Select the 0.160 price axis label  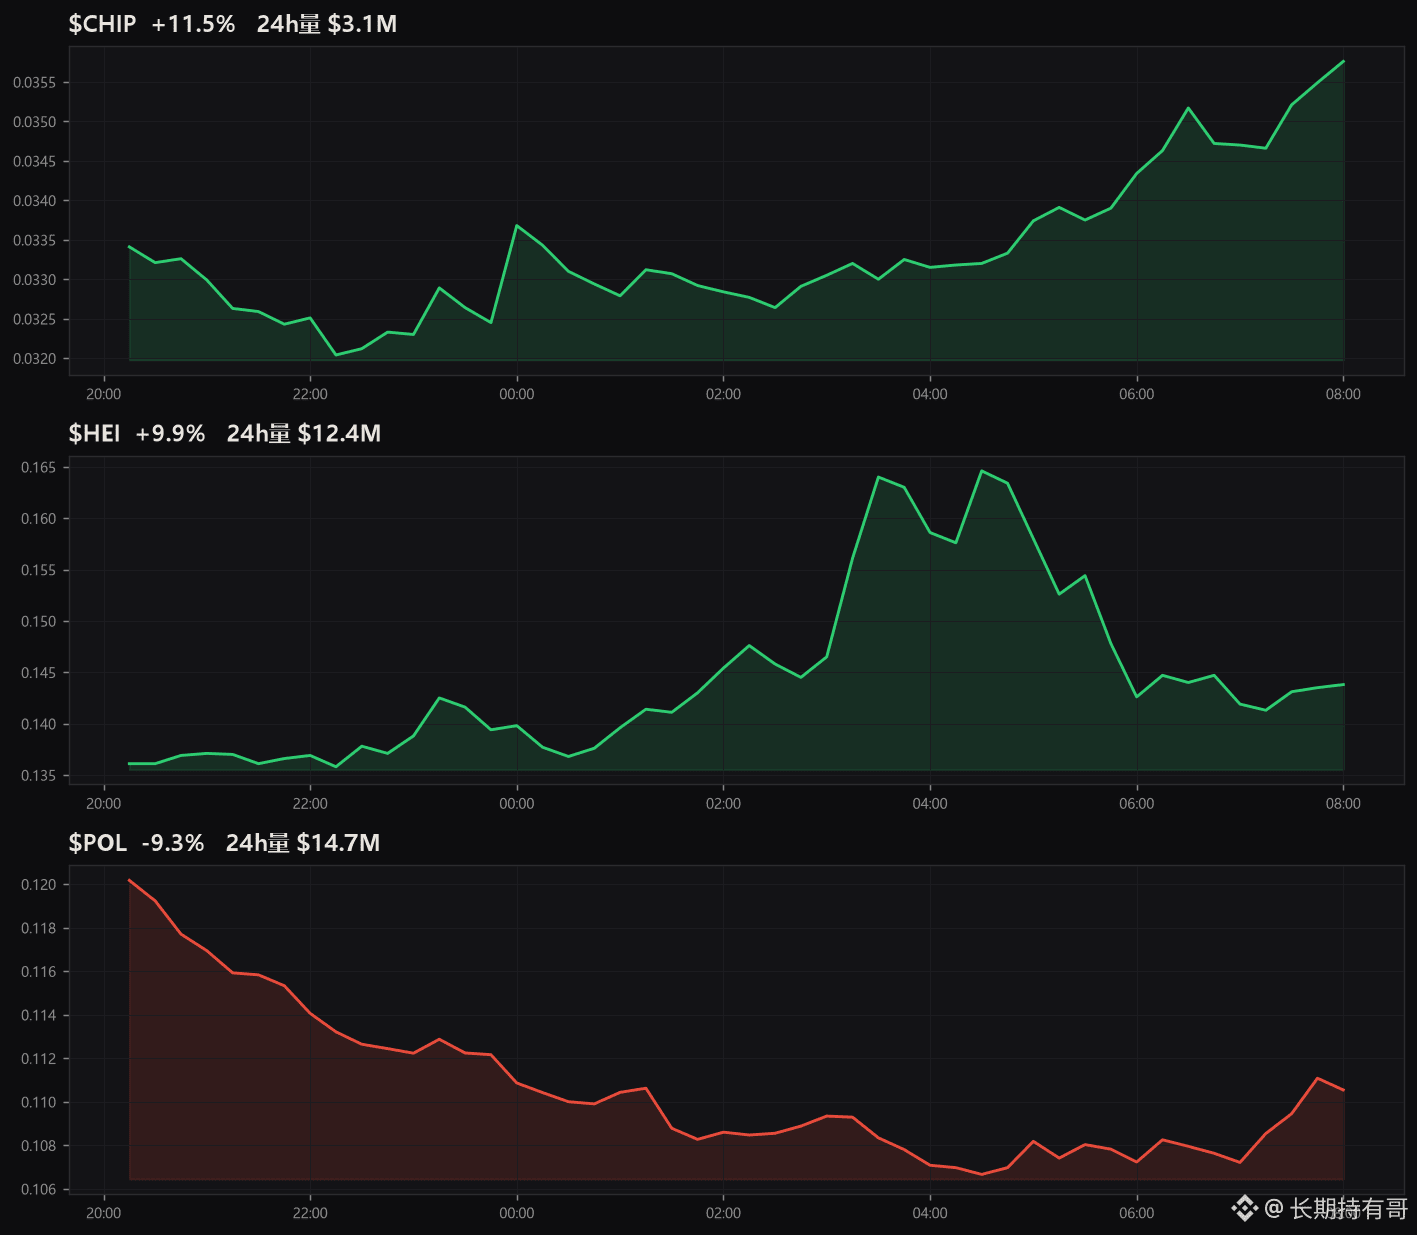(38, 519)
